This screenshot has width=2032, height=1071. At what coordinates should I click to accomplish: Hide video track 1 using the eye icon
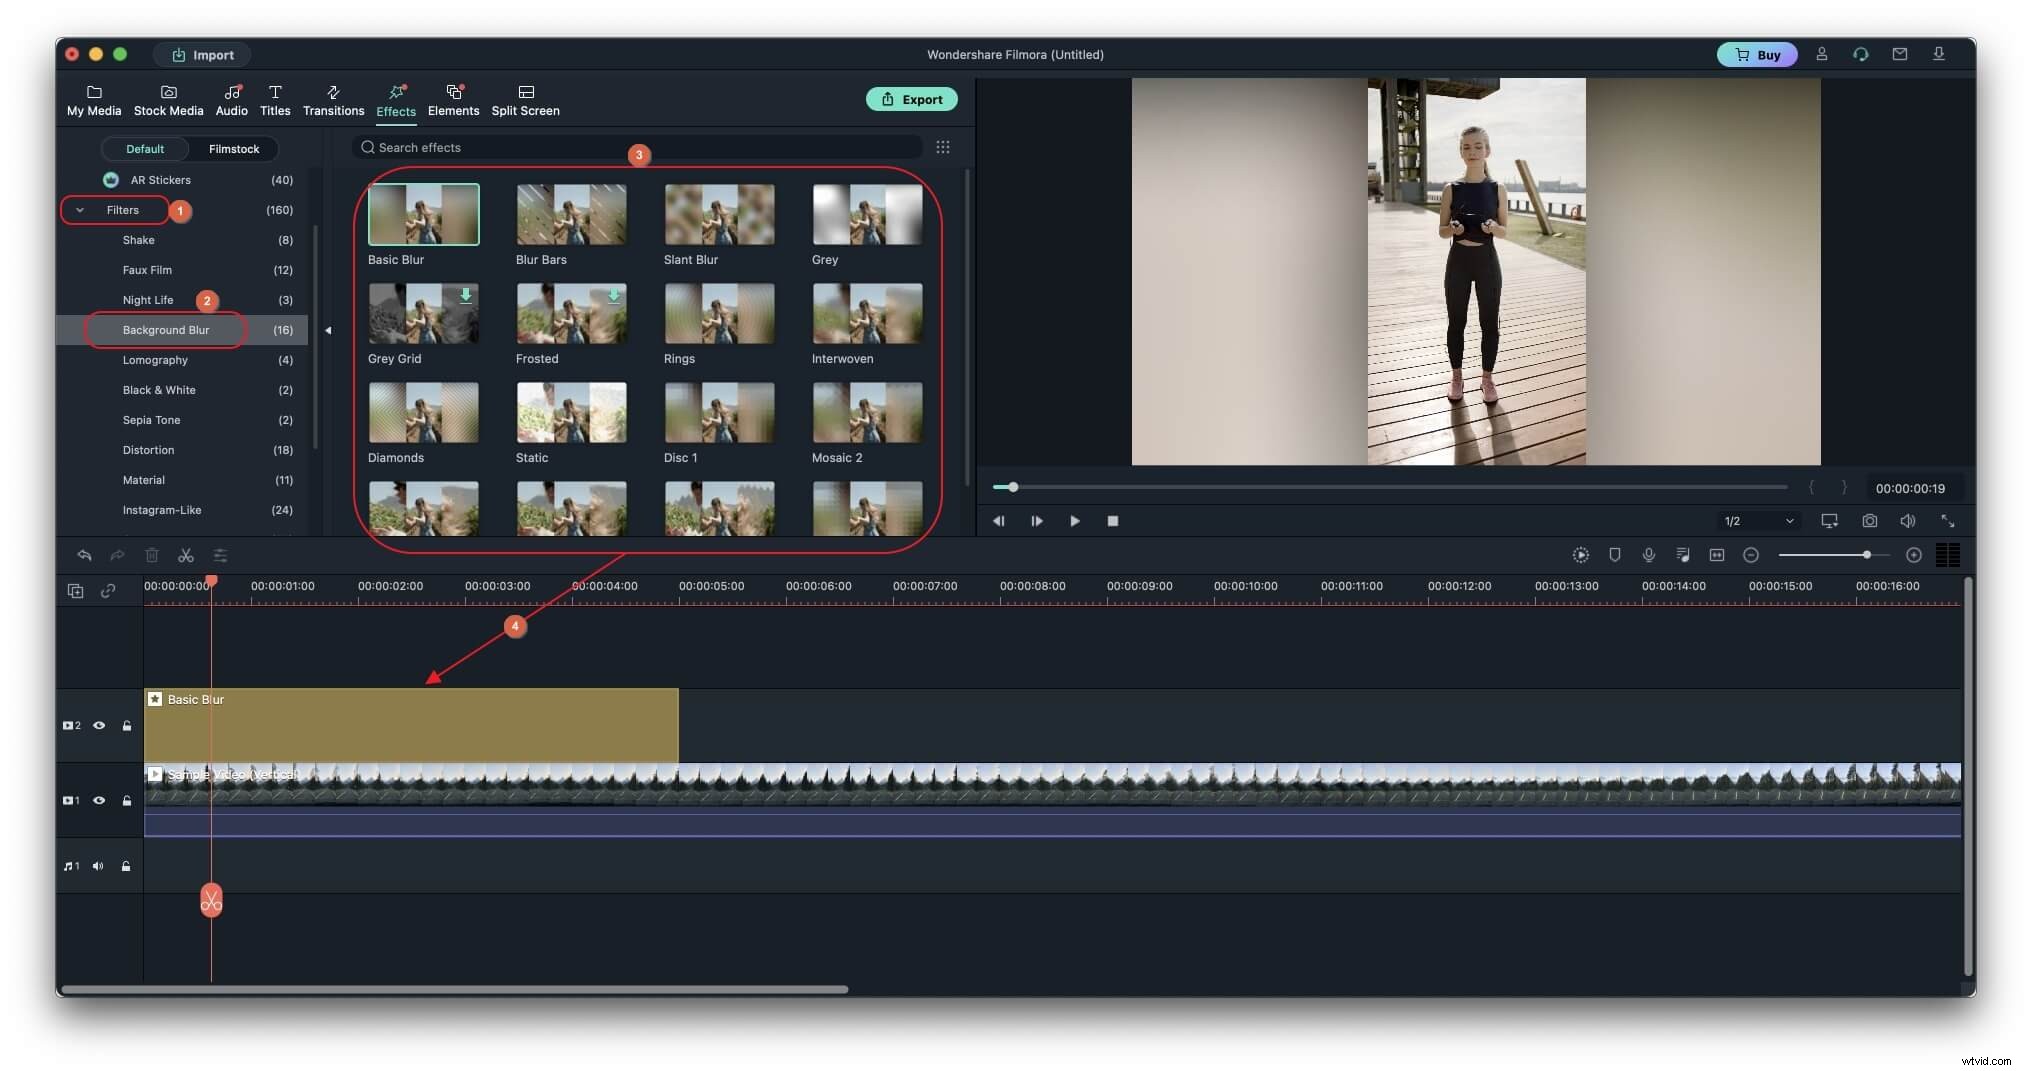tap(99, 801)
